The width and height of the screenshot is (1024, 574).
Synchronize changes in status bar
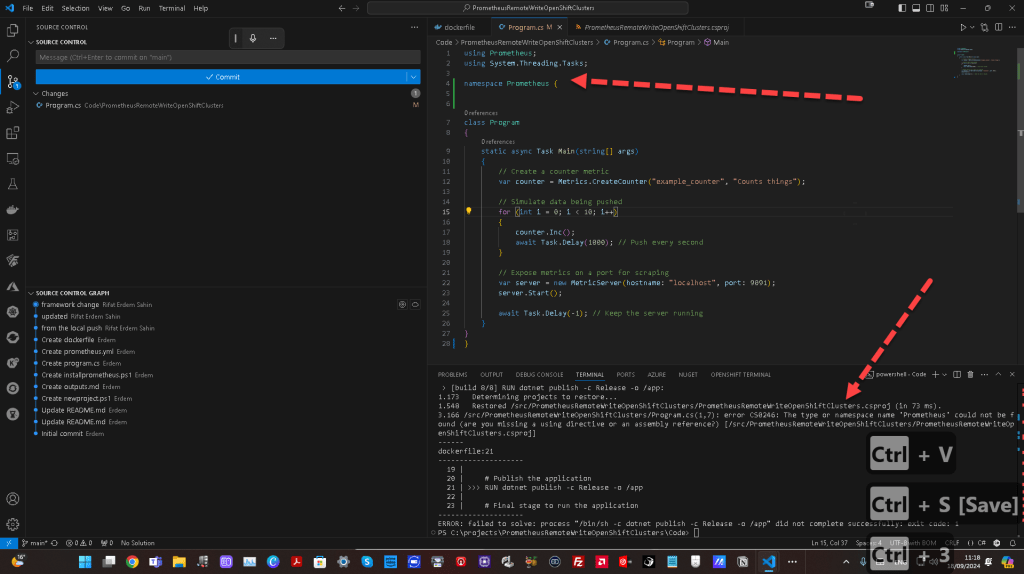55,543
